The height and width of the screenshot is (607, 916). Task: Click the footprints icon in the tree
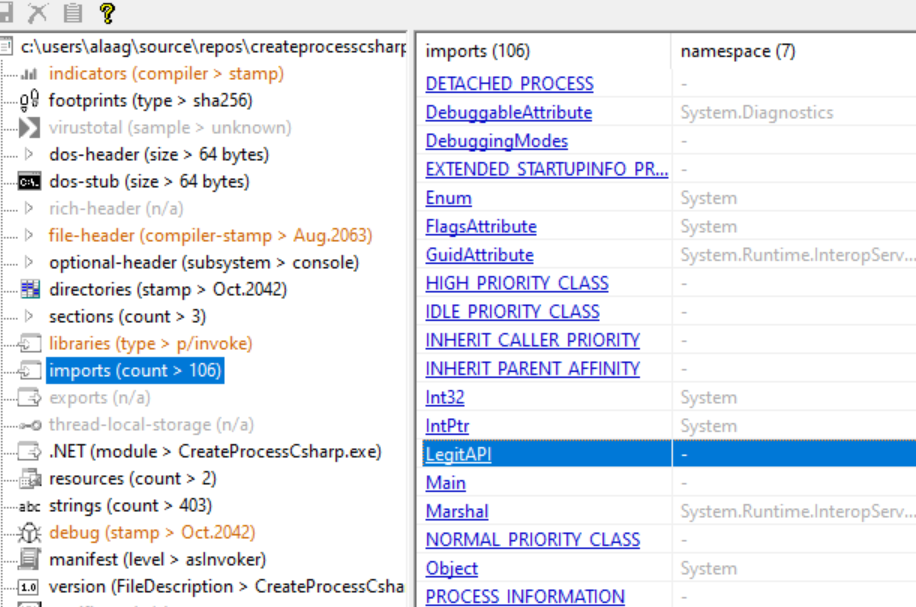29,101
